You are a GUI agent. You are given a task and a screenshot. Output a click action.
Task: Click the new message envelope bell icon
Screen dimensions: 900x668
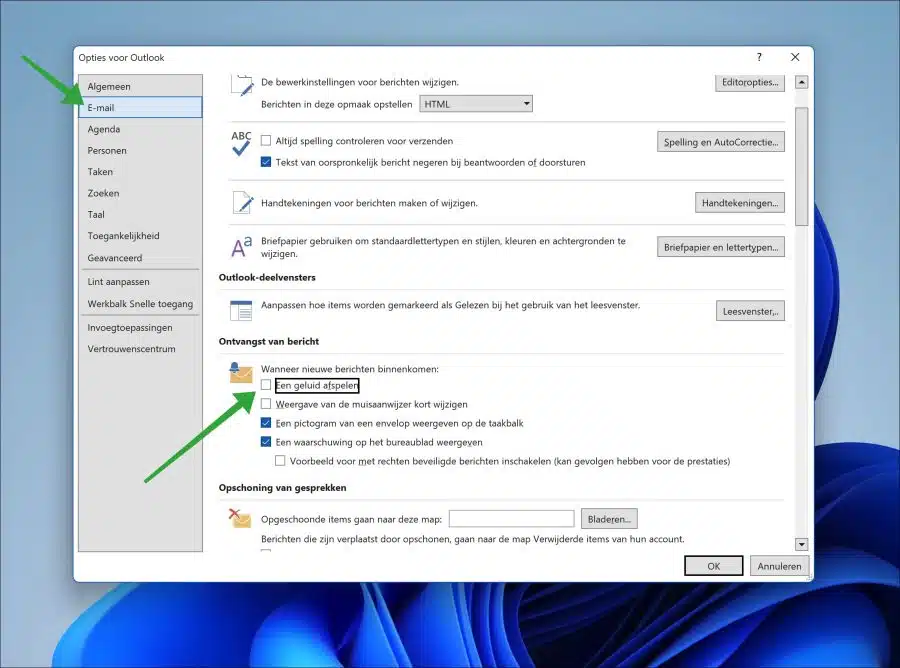[x=240, y=372]
